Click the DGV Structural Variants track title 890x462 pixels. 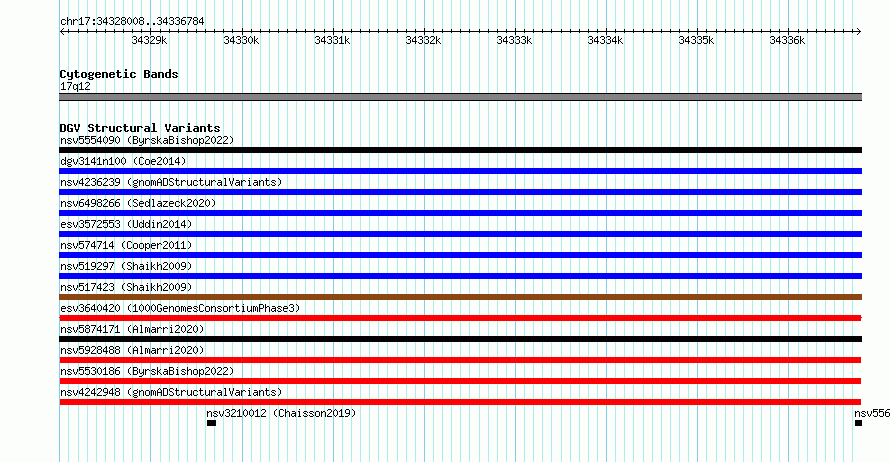pos(140,128)
